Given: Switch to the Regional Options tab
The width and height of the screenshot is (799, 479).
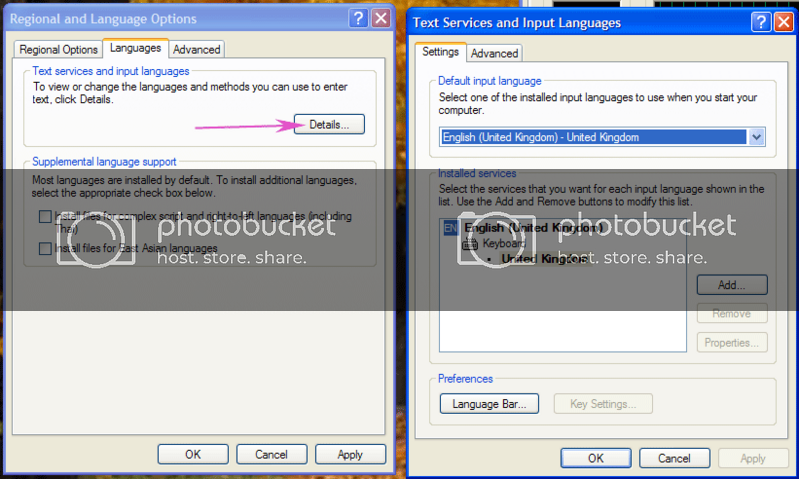Looking at the screenshot, I should [58, 49].
